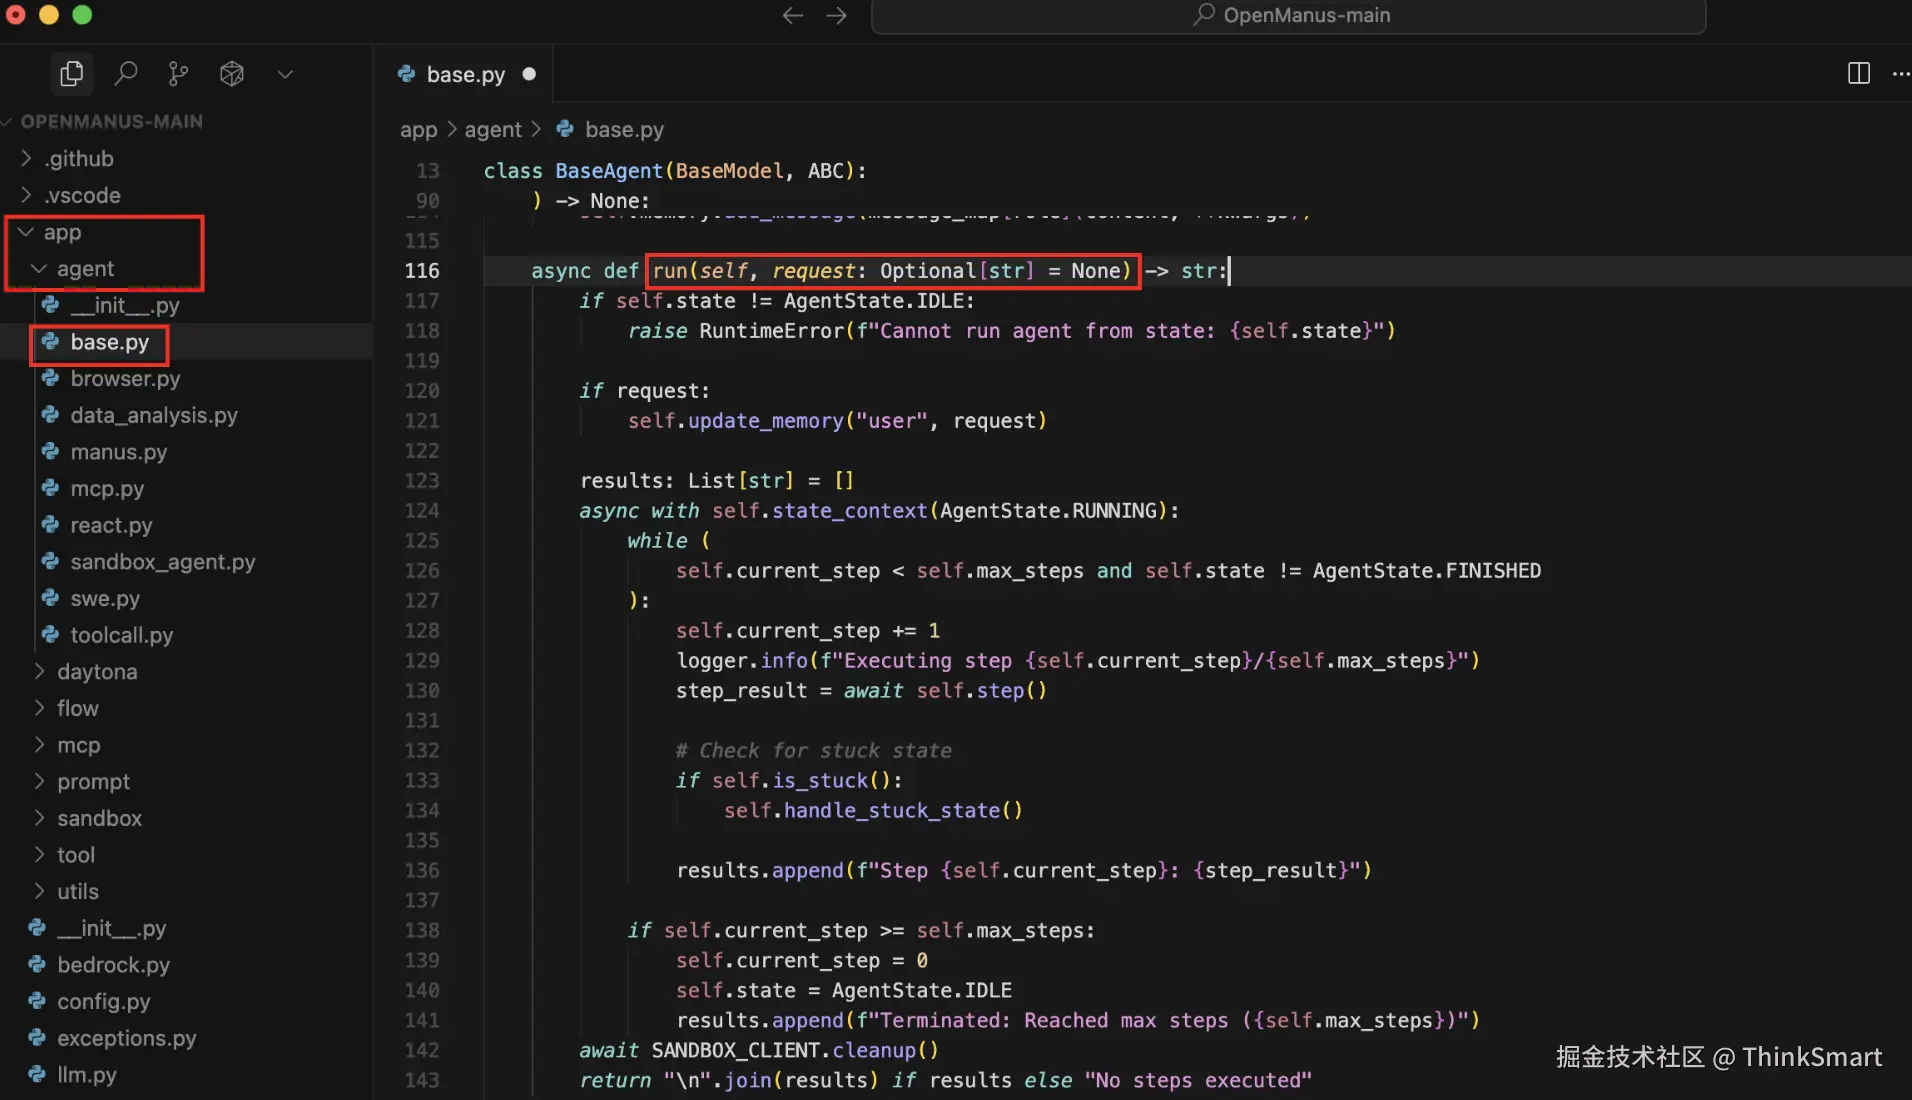Screen dimensions: 1912x1100
Task: Expand the mcp folder
Action: 78,746
